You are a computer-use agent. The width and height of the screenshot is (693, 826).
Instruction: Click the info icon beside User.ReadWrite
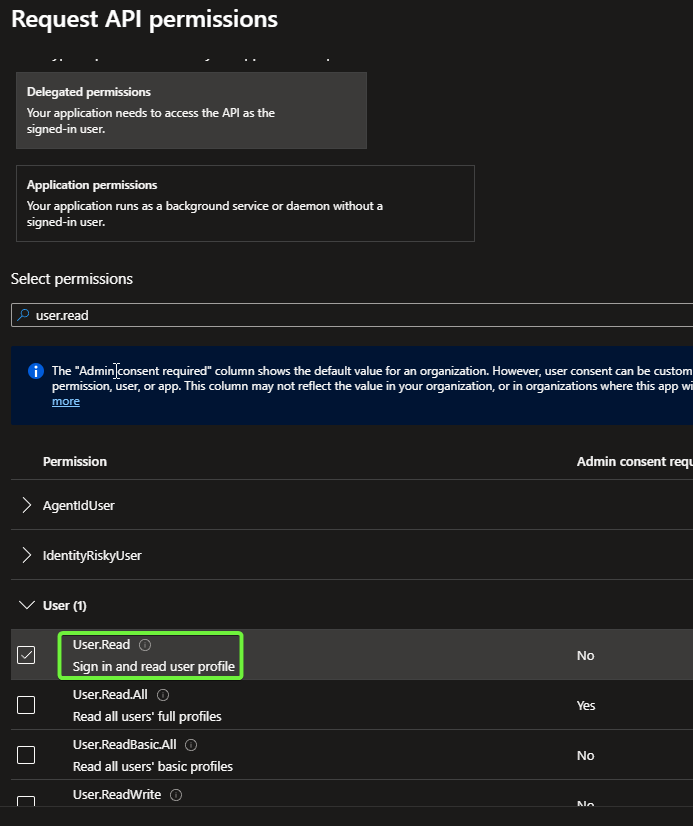[x=176, y=795]
